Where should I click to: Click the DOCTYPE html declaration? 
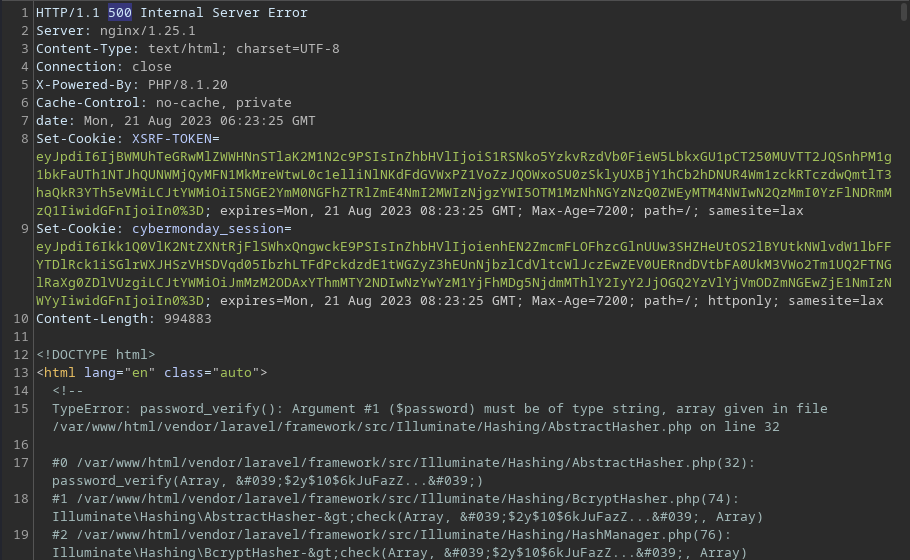point(96,355)
